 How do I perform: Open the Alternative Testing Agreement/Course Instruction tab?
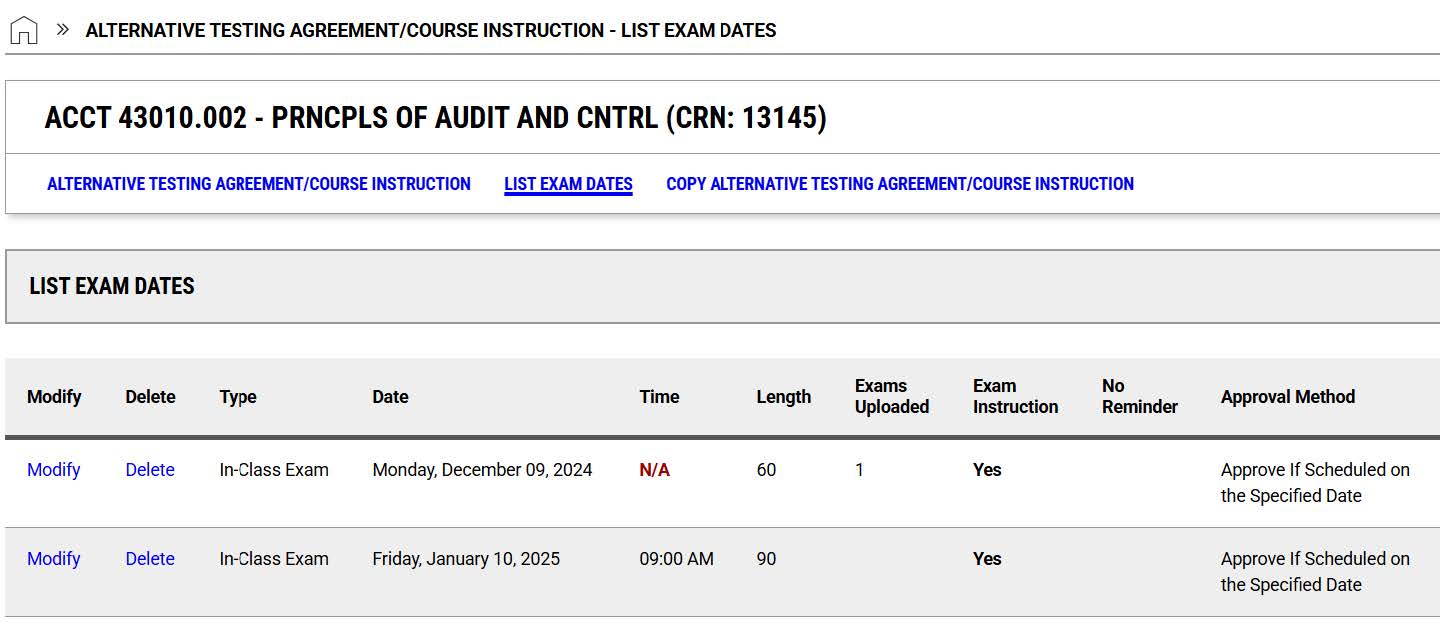(259, 183)
